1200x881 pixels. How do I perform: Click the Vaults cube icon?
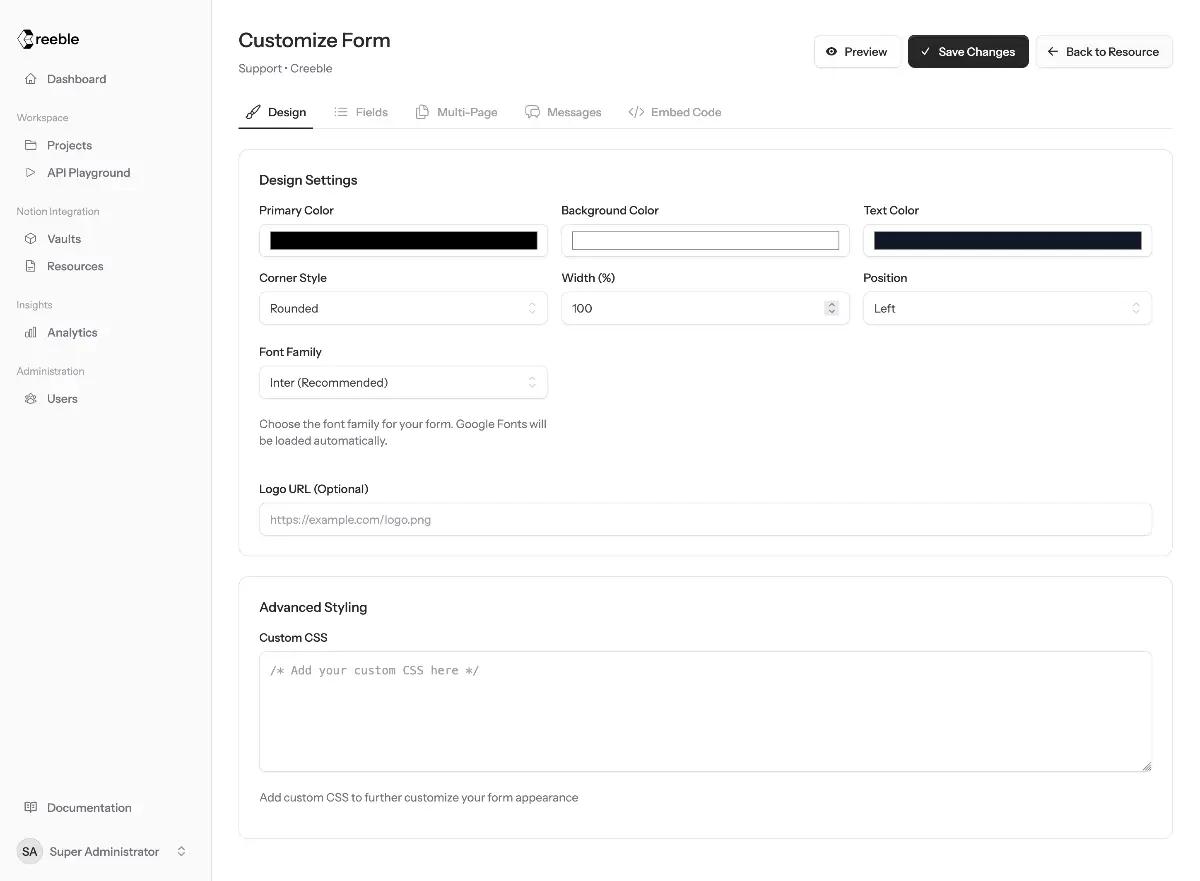point(31,239)
